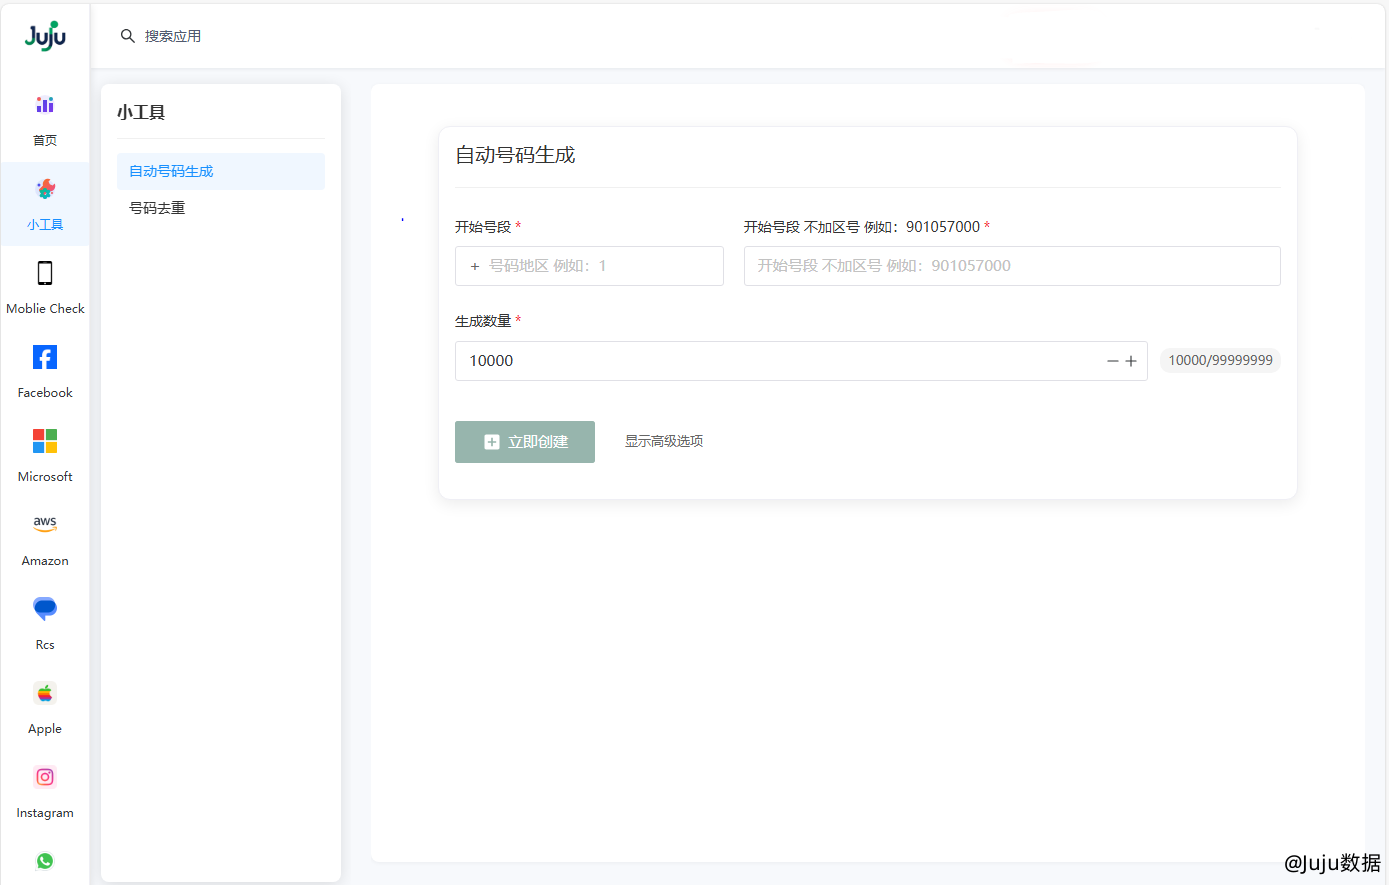
Task: Click the Juju logo
Action: point(45,36)
